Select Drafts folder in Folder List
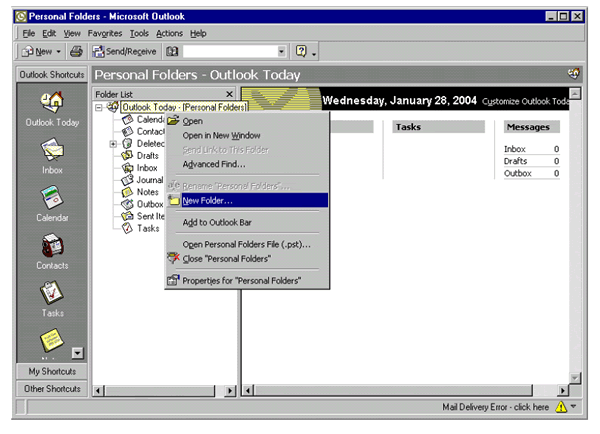The width and height of the screenshot is (600, 434). 140,156
